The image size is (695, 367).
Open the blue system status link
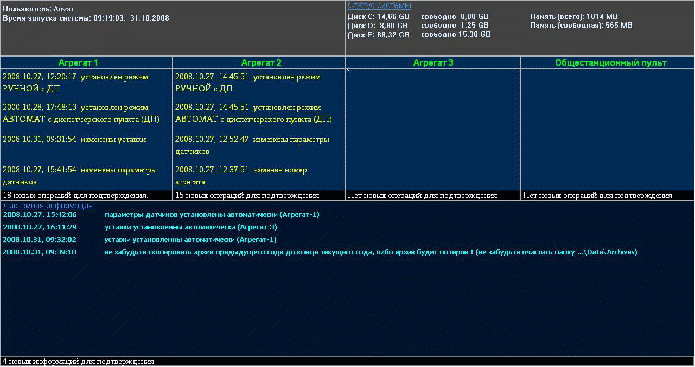point(379,6)
